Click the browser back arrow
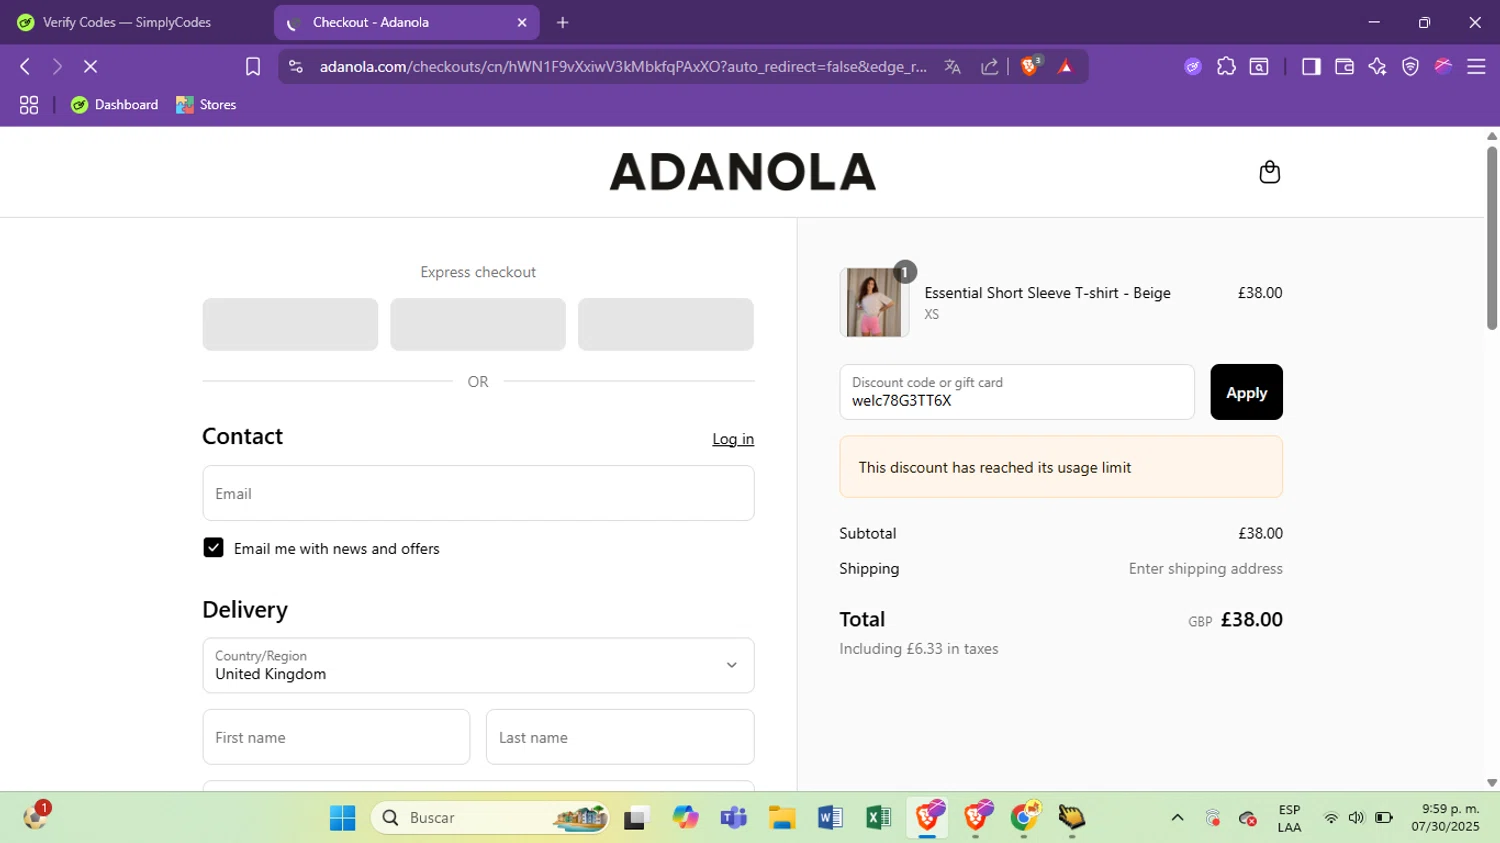The width and height of the screenshot is (1500, 843). pyautogui.click(x=25, y=66)
